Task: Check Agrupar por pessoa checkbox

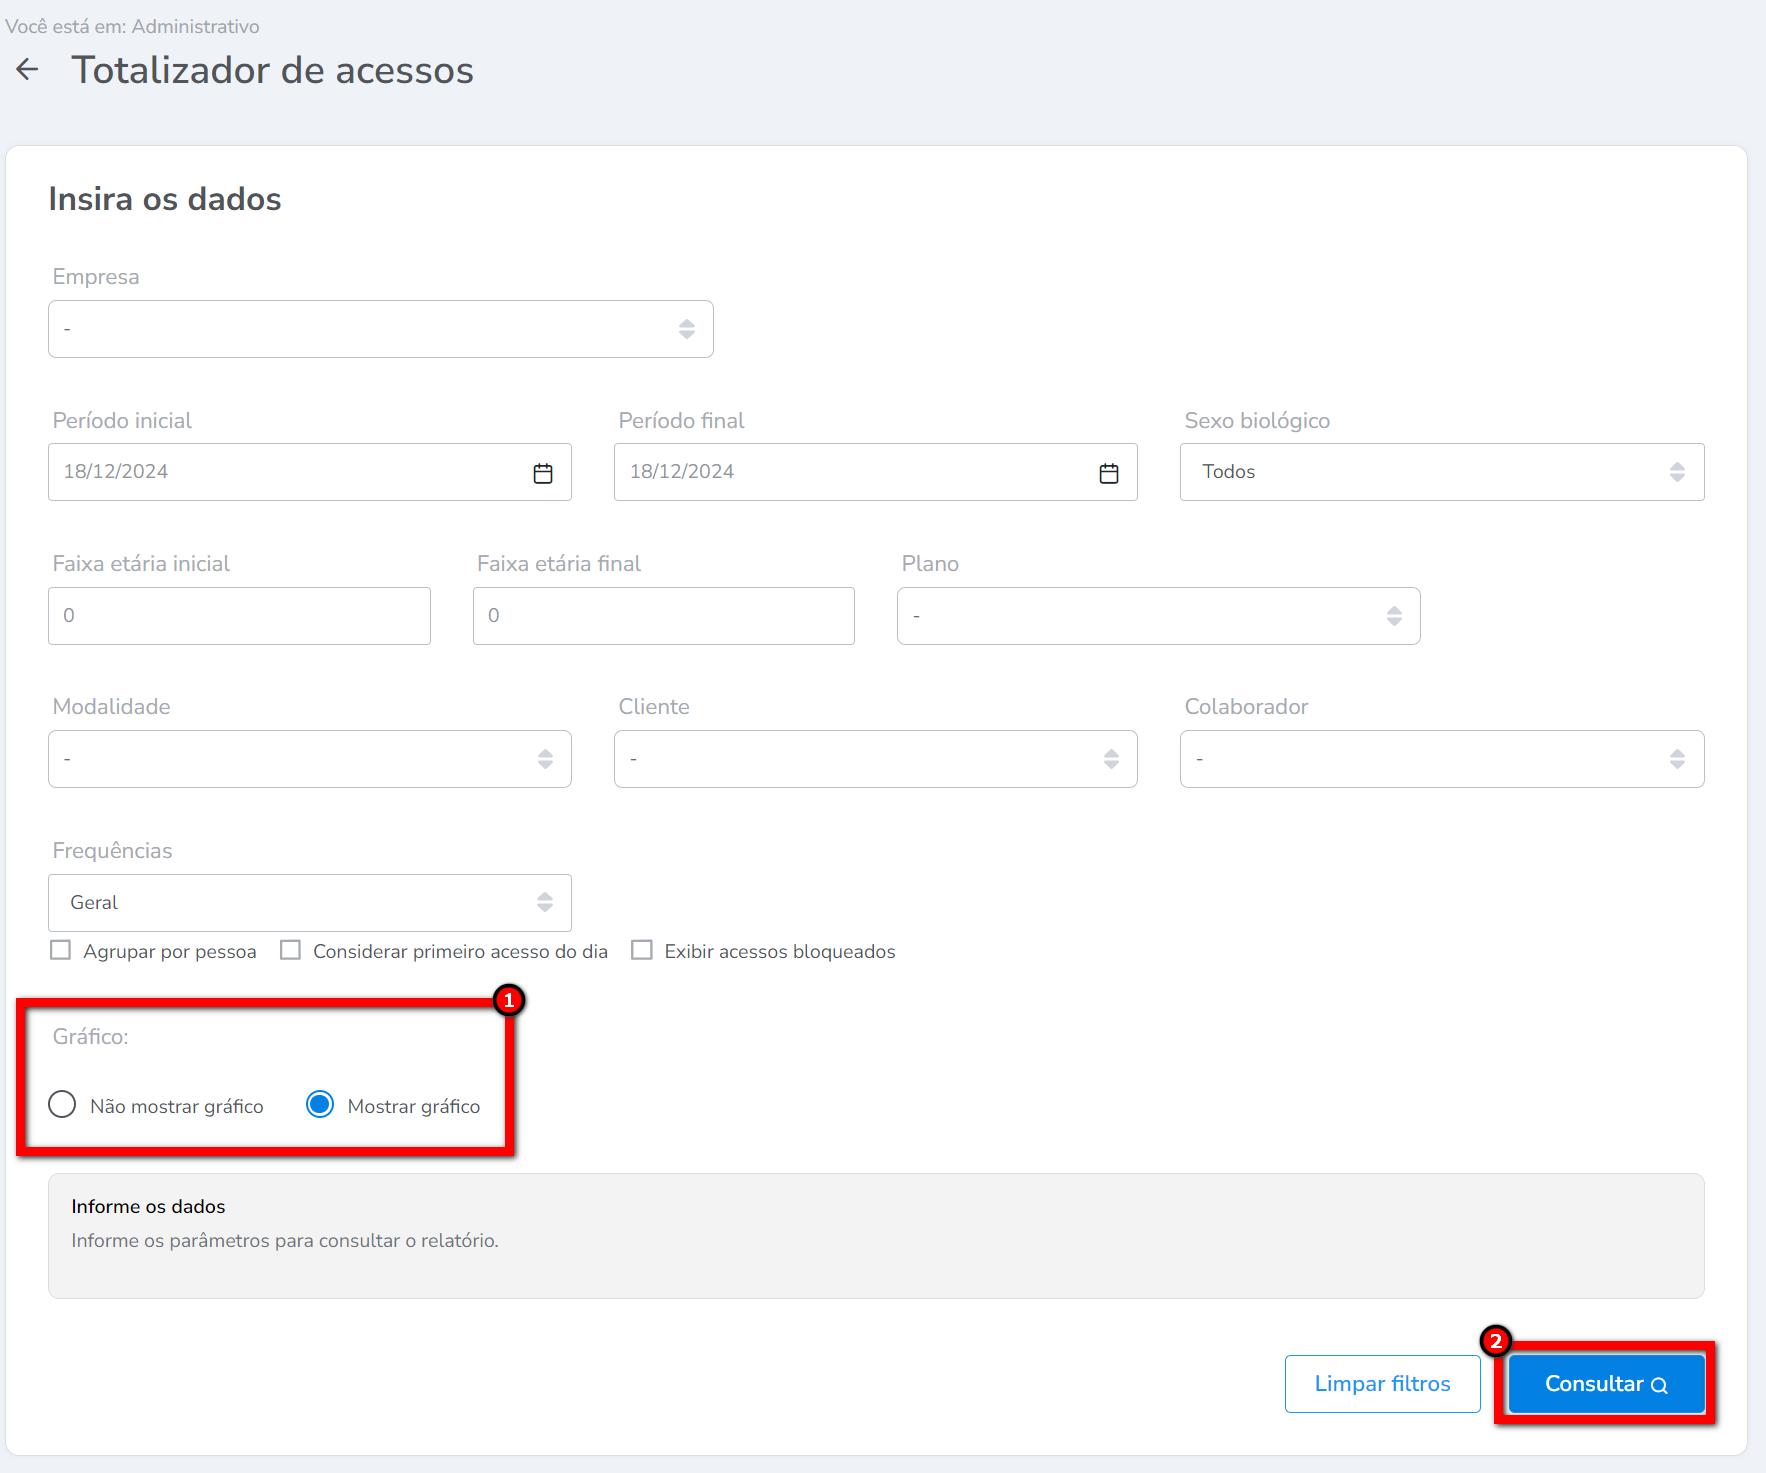Action: (x=61, y=950)
